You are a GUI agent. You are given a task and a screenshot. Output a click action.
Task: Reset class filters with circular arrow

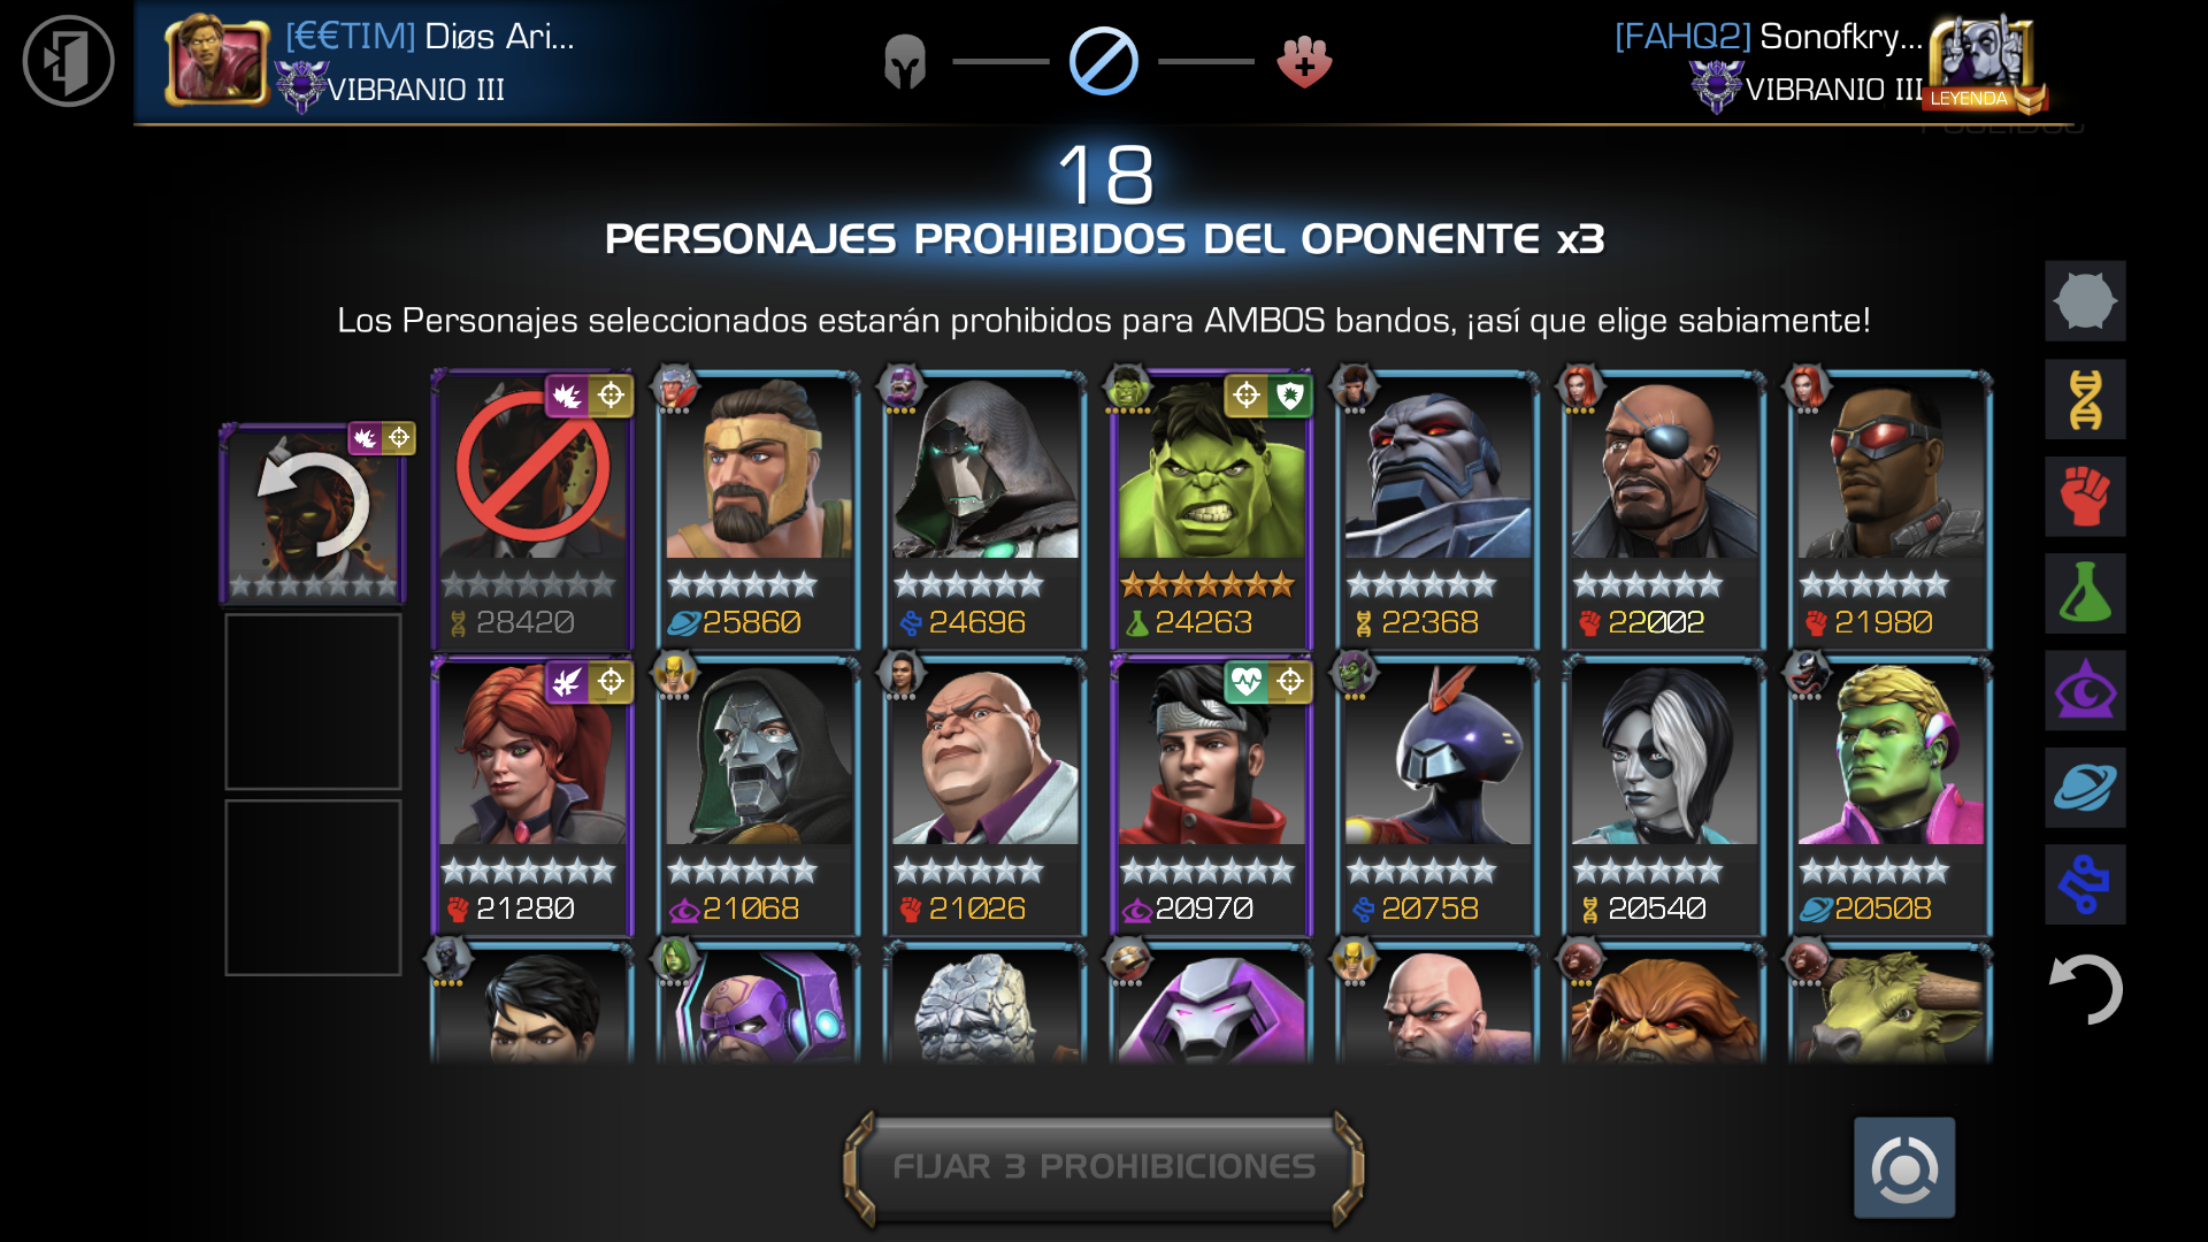click(x=2086, y=989)
